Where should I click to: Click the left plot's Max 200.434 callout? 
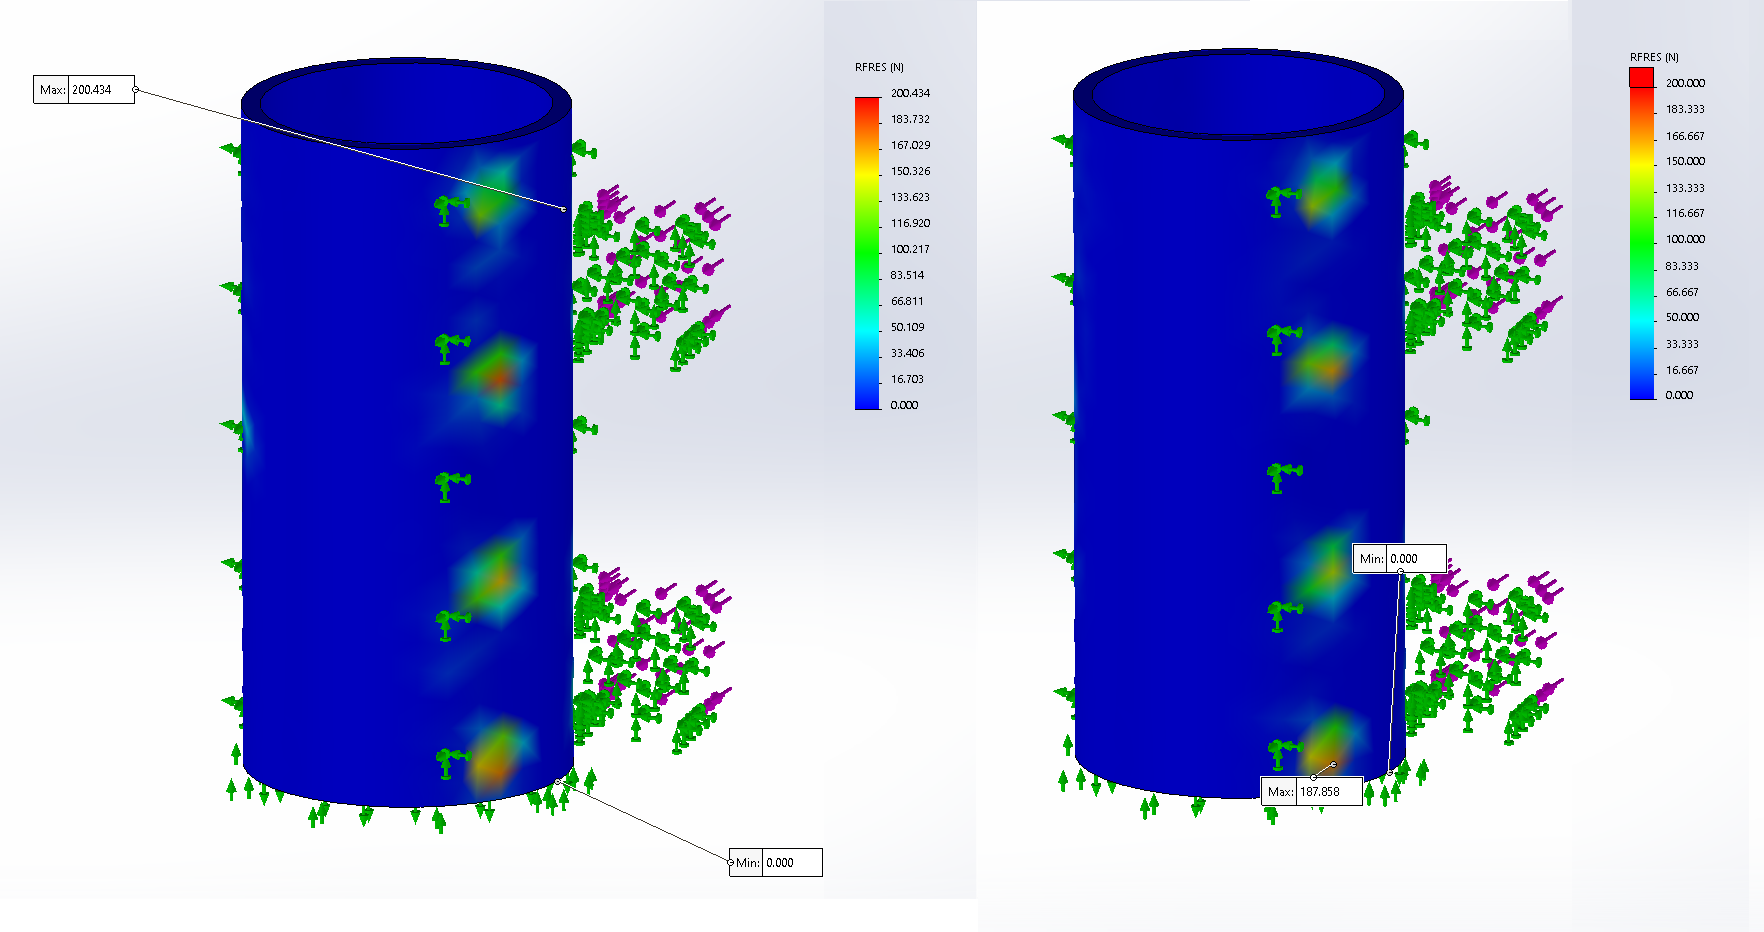[84, 90]
